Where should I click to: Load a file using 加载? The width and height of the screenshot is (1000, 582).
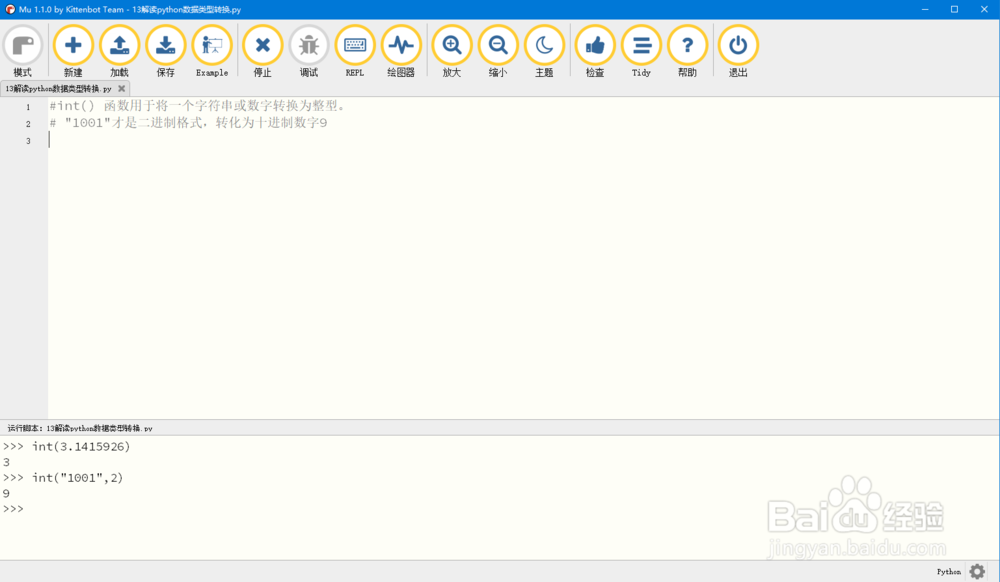coord(119,51)
